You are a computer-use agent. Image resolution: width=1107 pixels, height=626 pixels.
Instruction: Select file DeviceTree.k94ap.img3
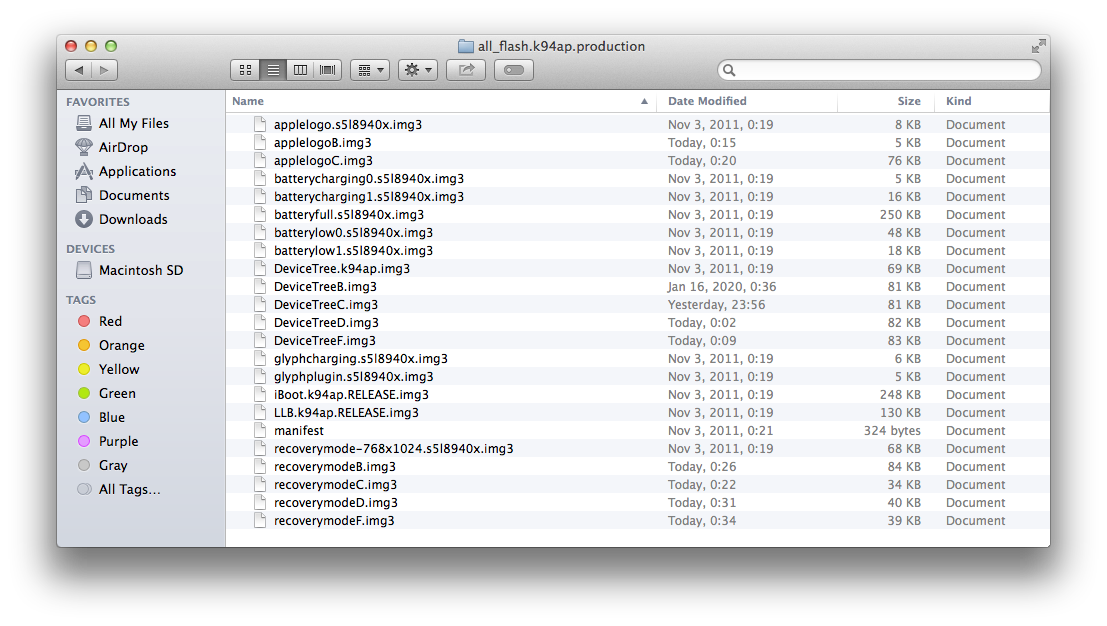pos(638,268)
